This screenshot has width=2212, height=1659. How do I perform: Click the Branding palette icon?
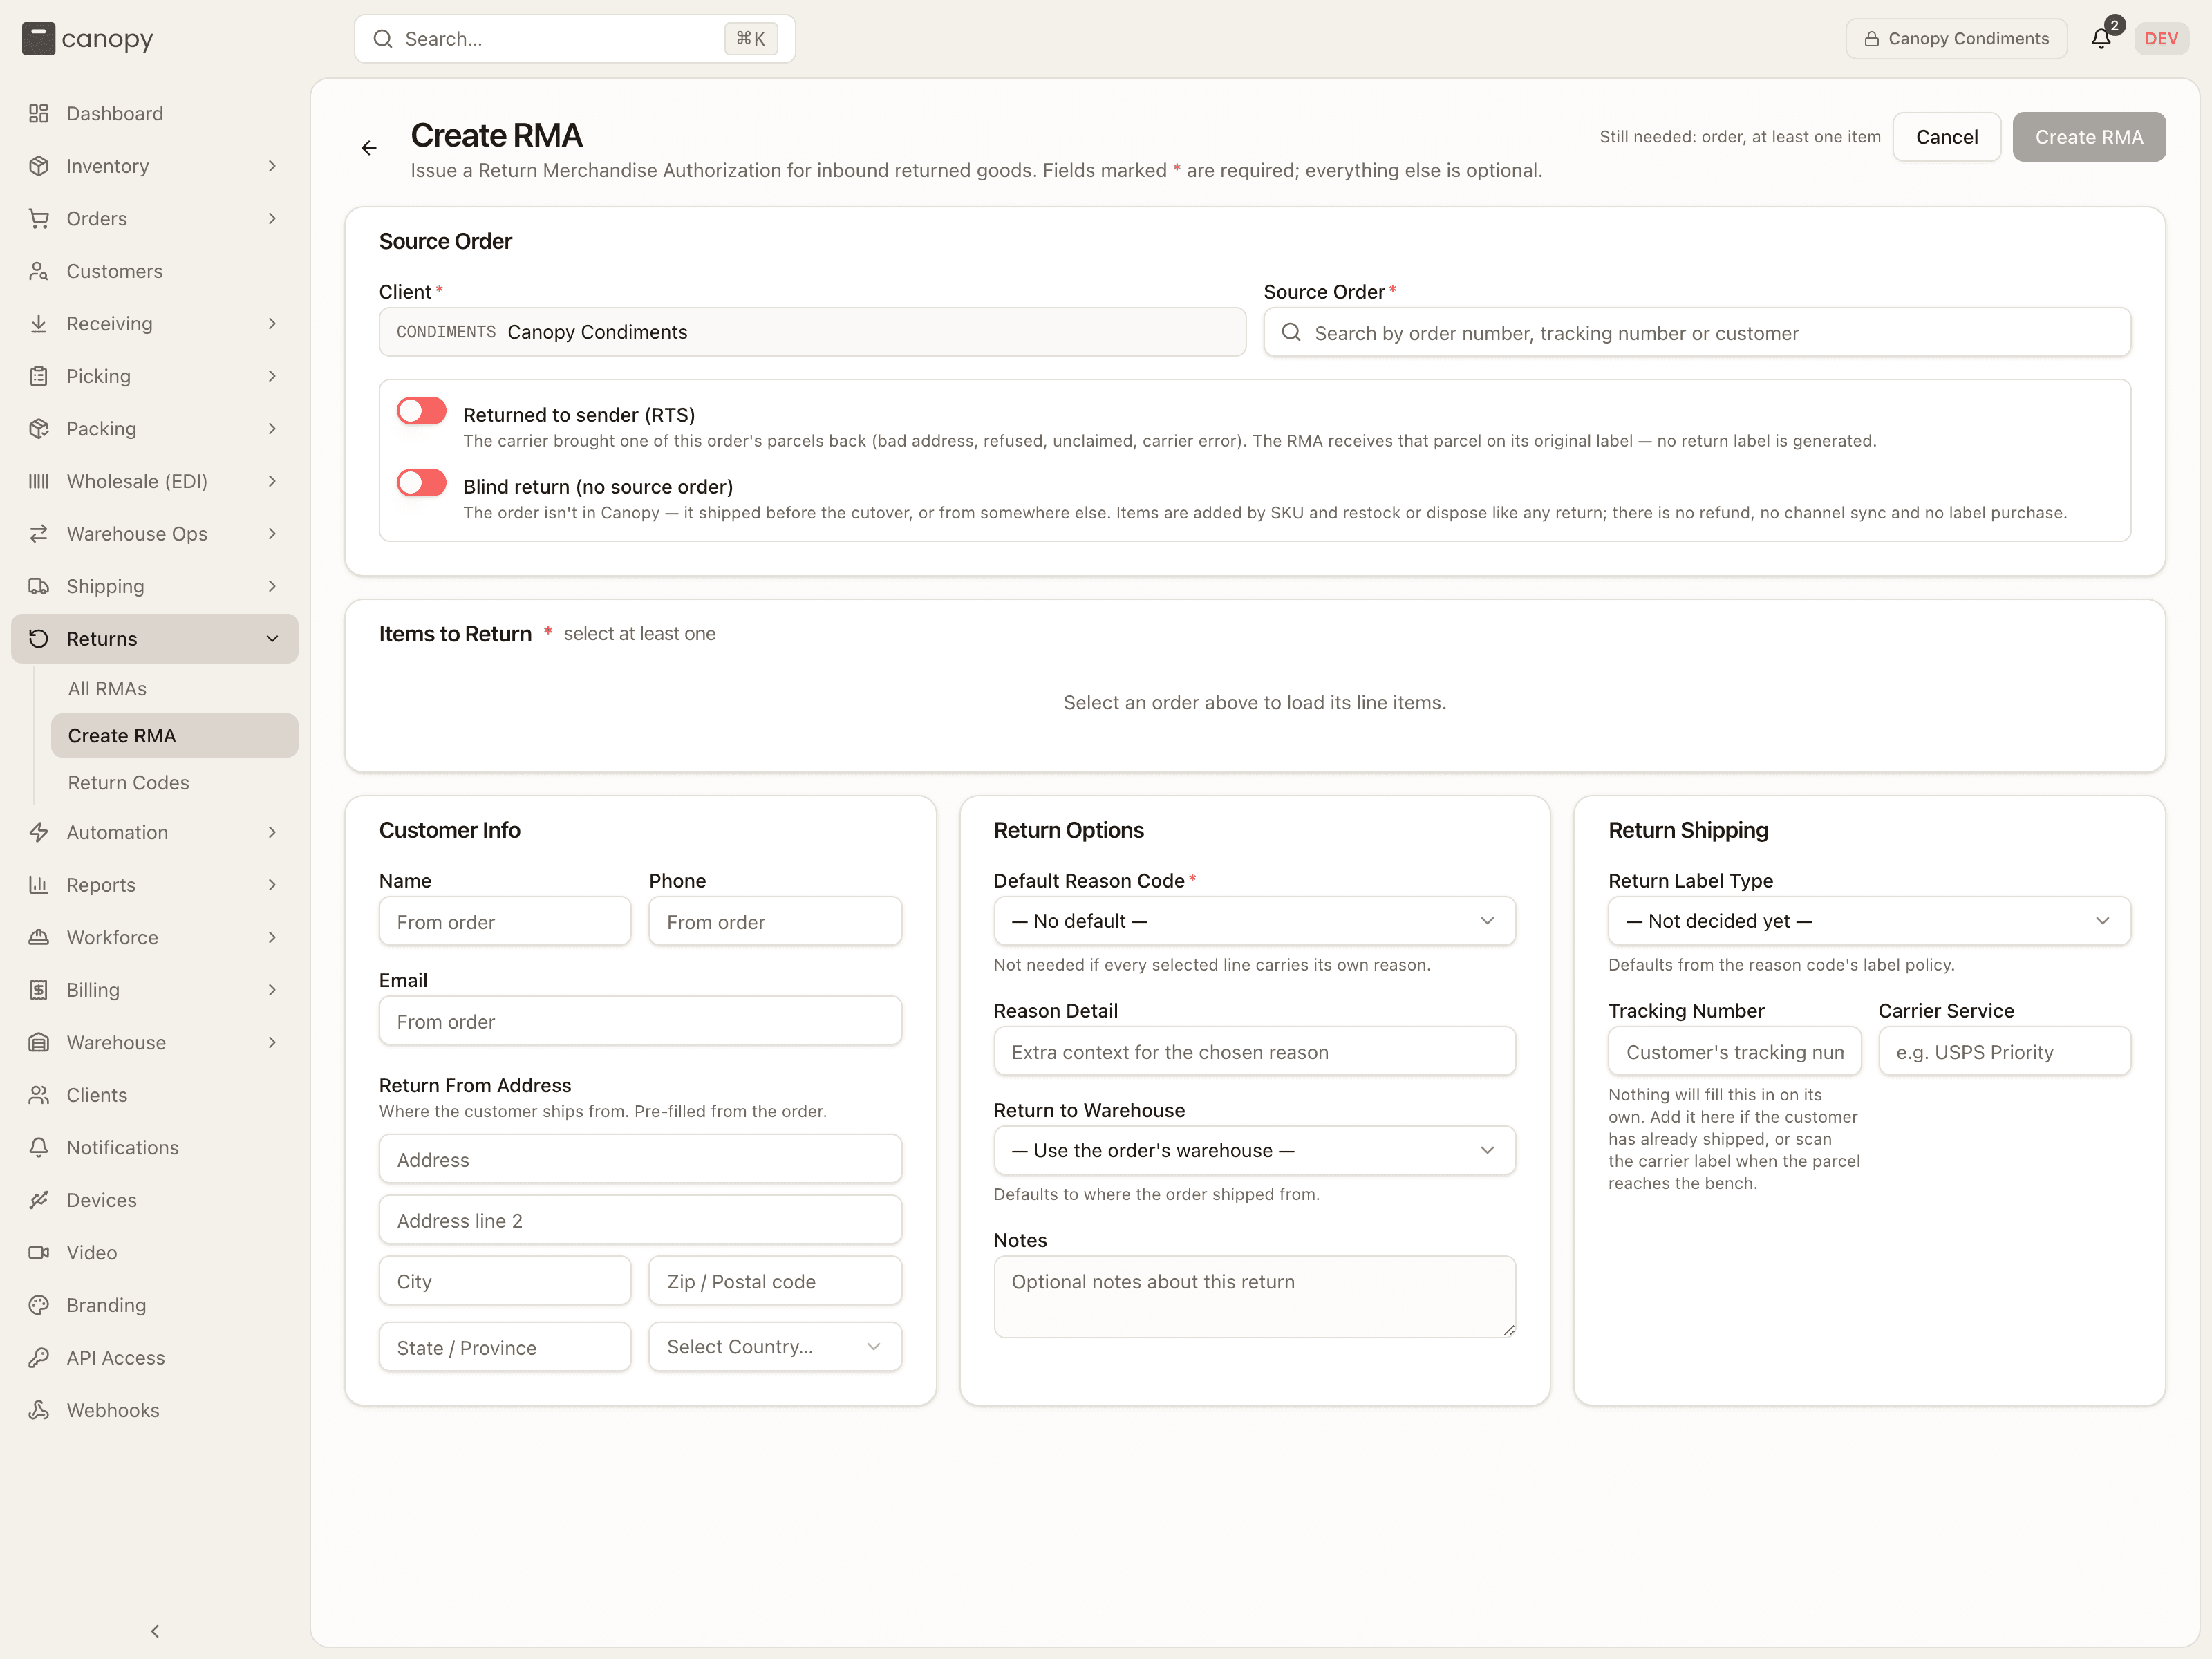39,1305
